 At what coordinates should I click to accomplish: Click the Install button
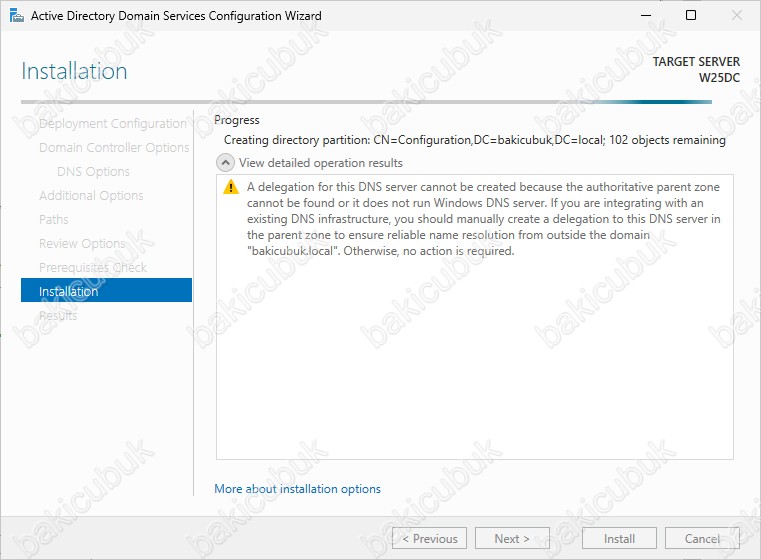coord(619,538)
